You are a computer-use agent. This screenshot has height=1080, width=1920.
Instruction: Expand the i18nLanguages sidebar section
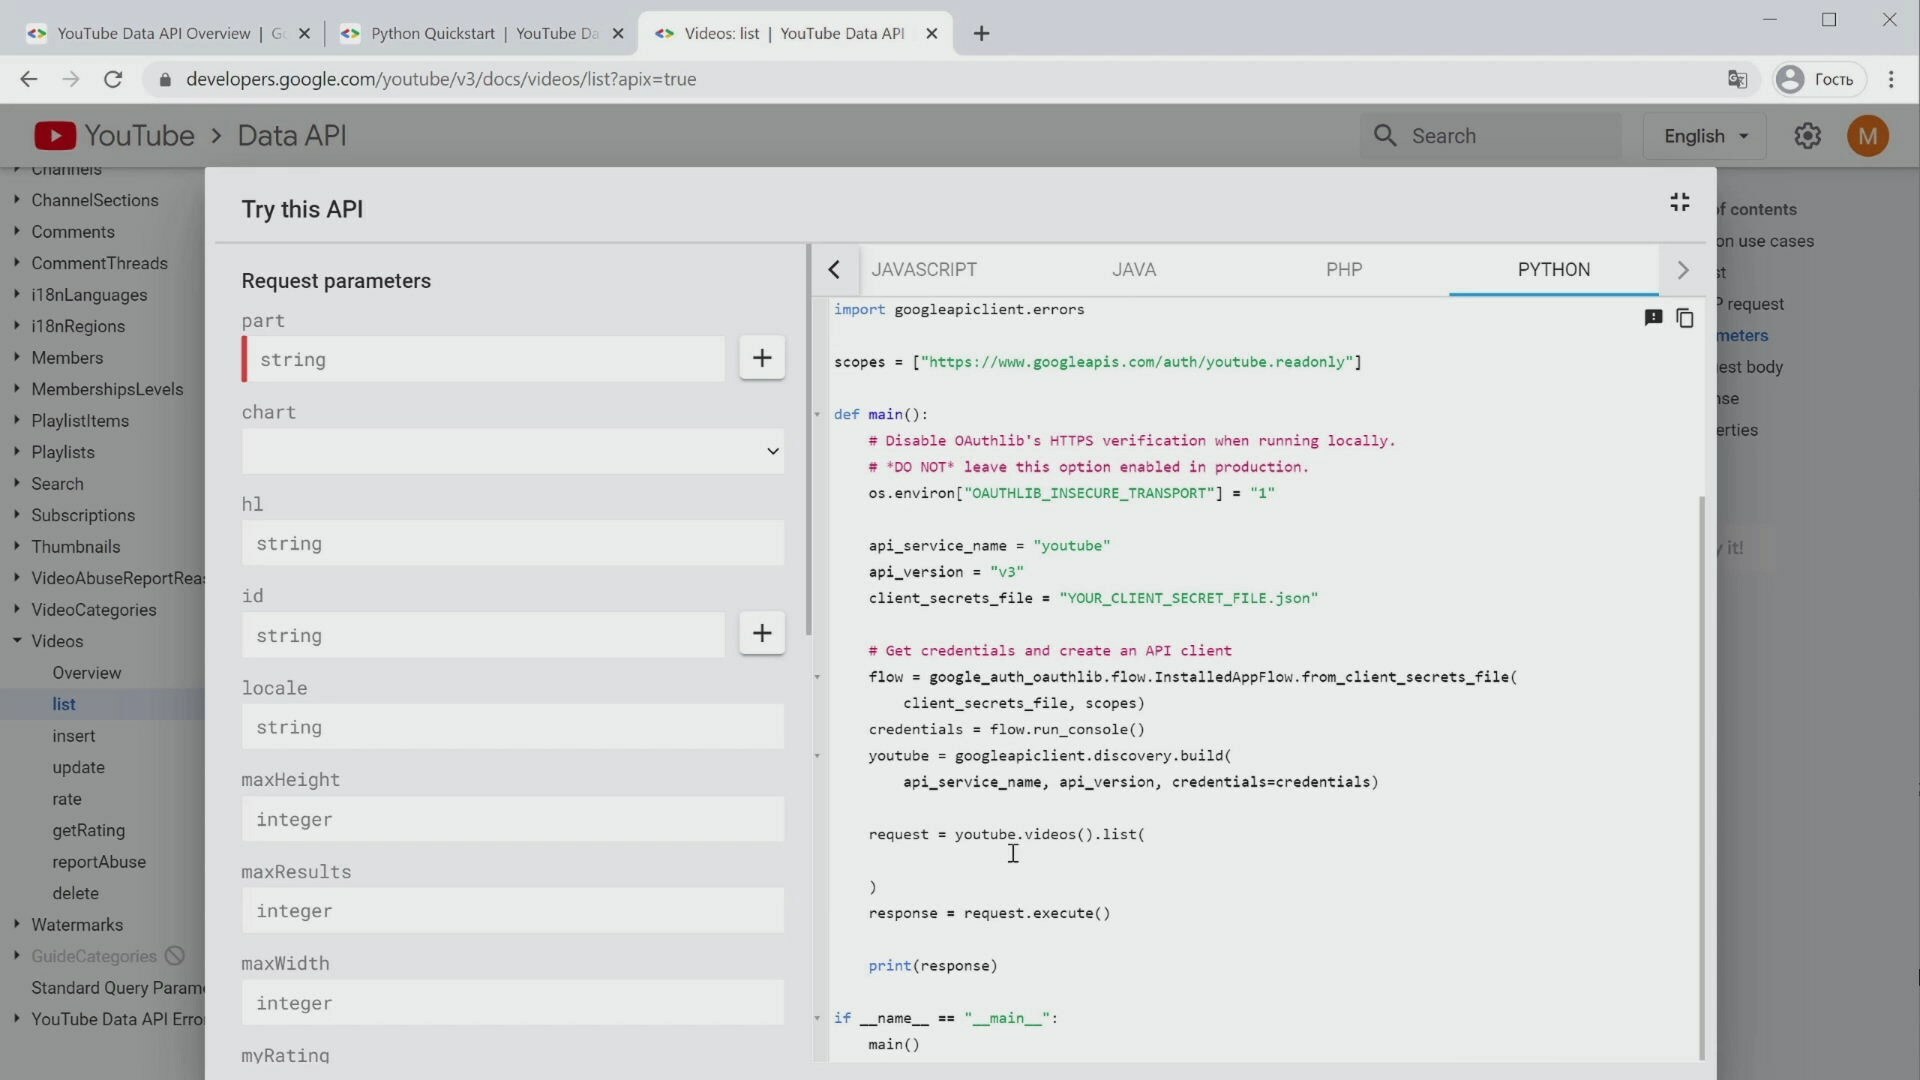coord(17,294)
